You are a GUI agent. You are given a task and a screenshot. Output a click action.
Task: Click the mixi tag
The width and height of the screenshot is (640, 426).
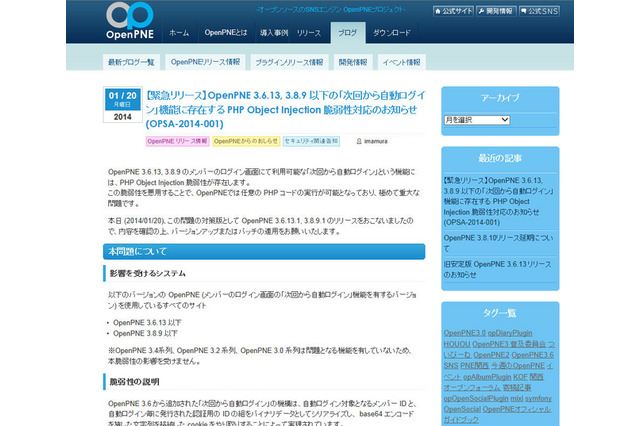point(517,398)
